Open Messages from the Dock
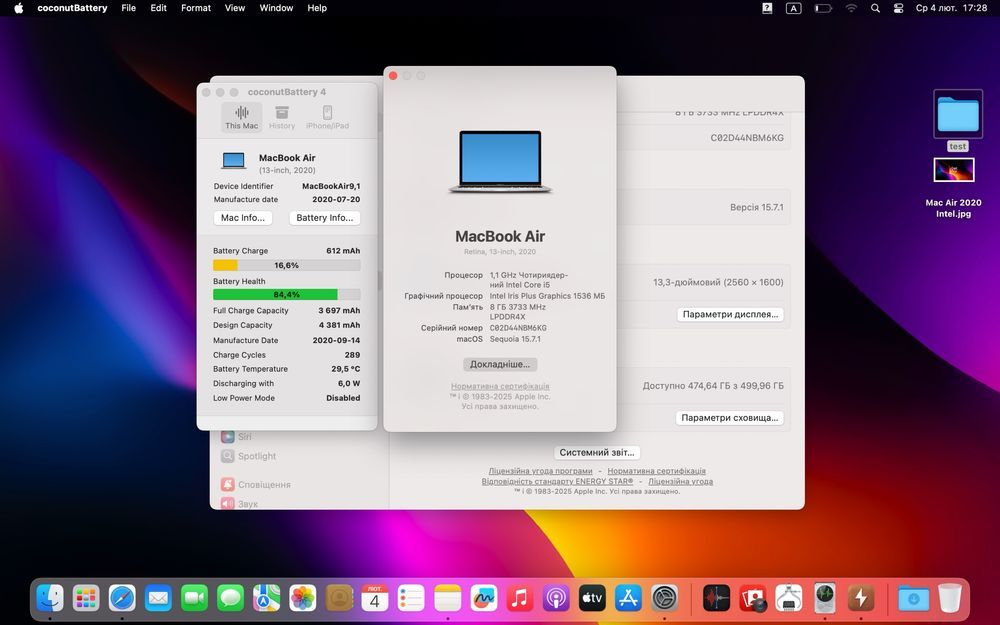Screen dimensions: 1000x625 pyautogui.click(x=230, y=598)
